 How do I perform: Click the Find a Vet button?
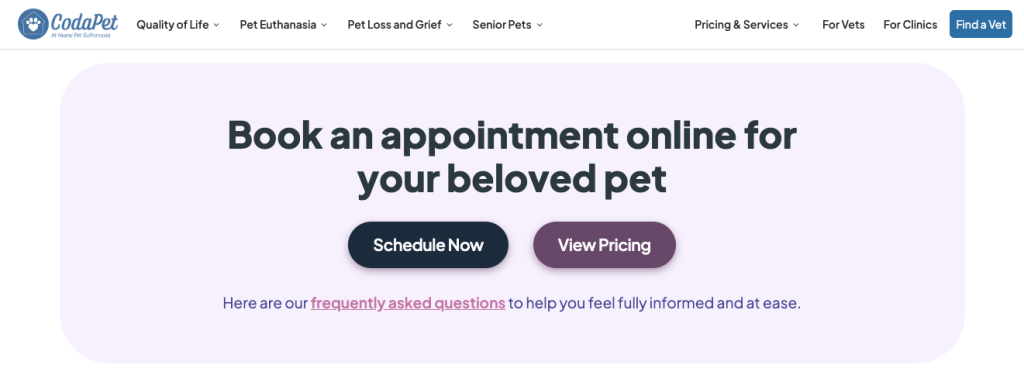(x=981, y=24)
